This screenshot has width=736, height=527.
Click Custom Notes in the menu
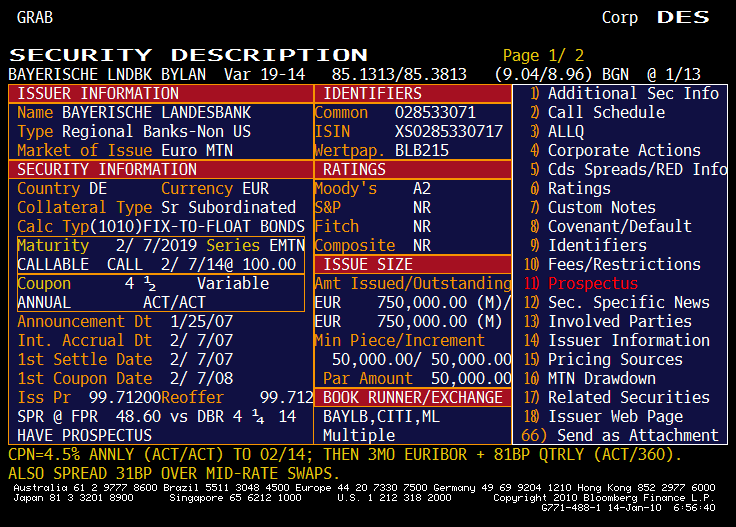click(601, 207)
